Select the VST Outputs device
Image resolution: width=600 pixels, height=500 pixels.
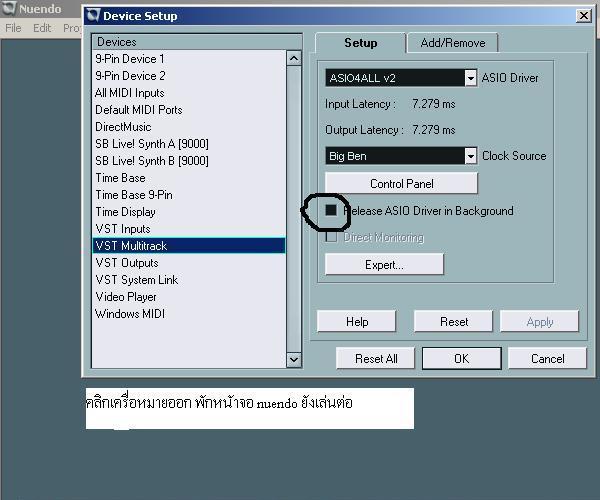pos(189,263)
